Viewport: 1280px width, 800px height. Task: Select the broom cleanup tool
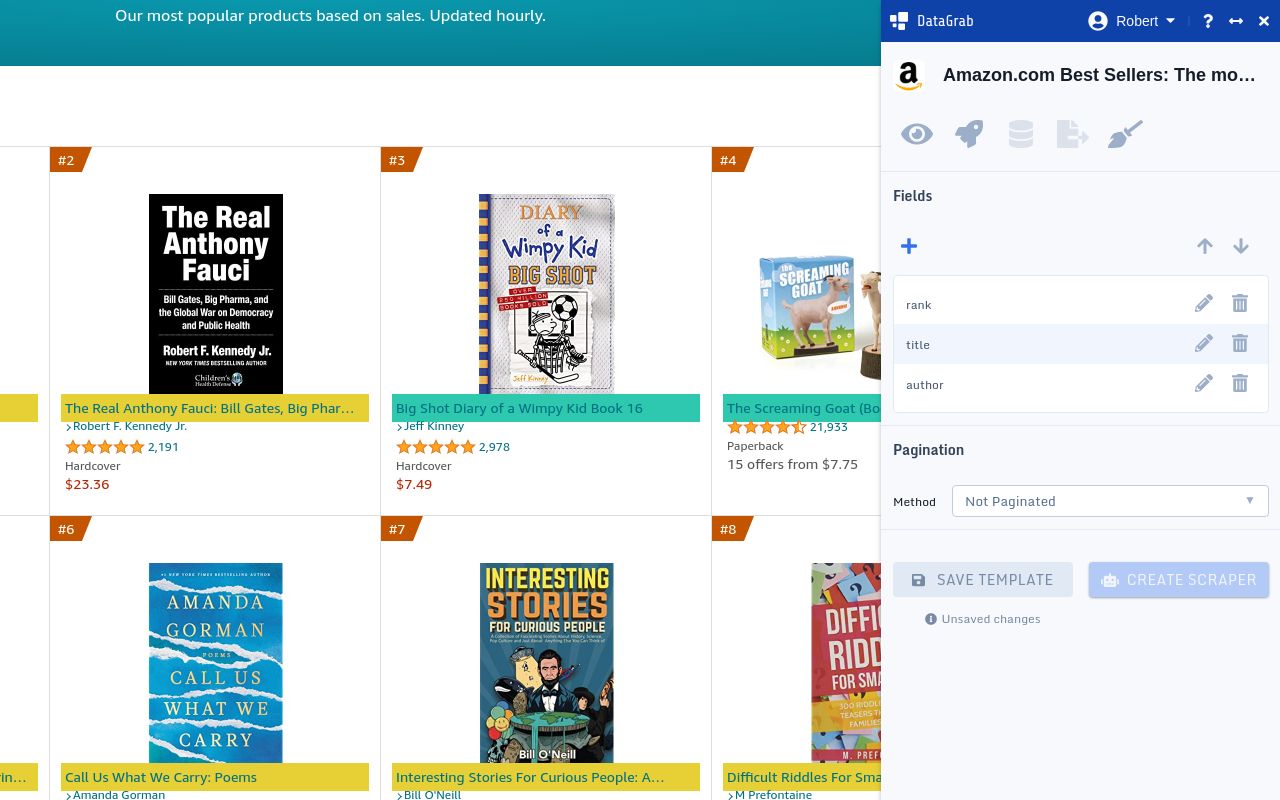point(1125,134)
